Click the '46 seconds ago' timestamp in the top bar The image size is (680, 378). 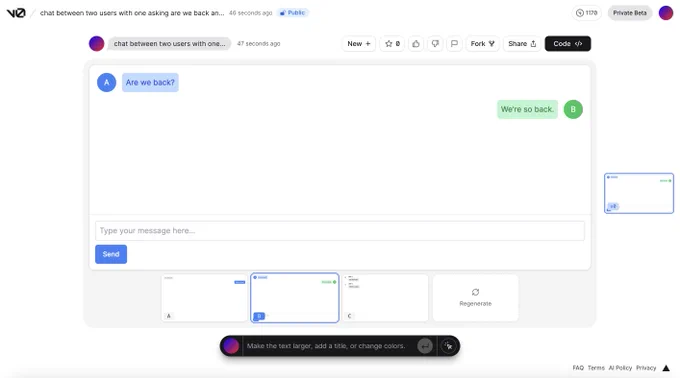250,13
